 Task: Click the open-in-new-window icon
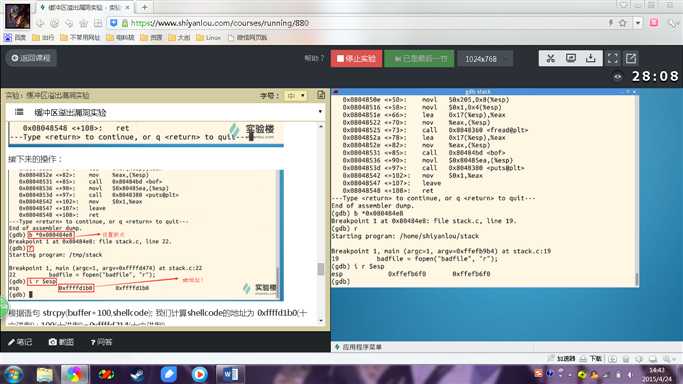pos(631,58)
